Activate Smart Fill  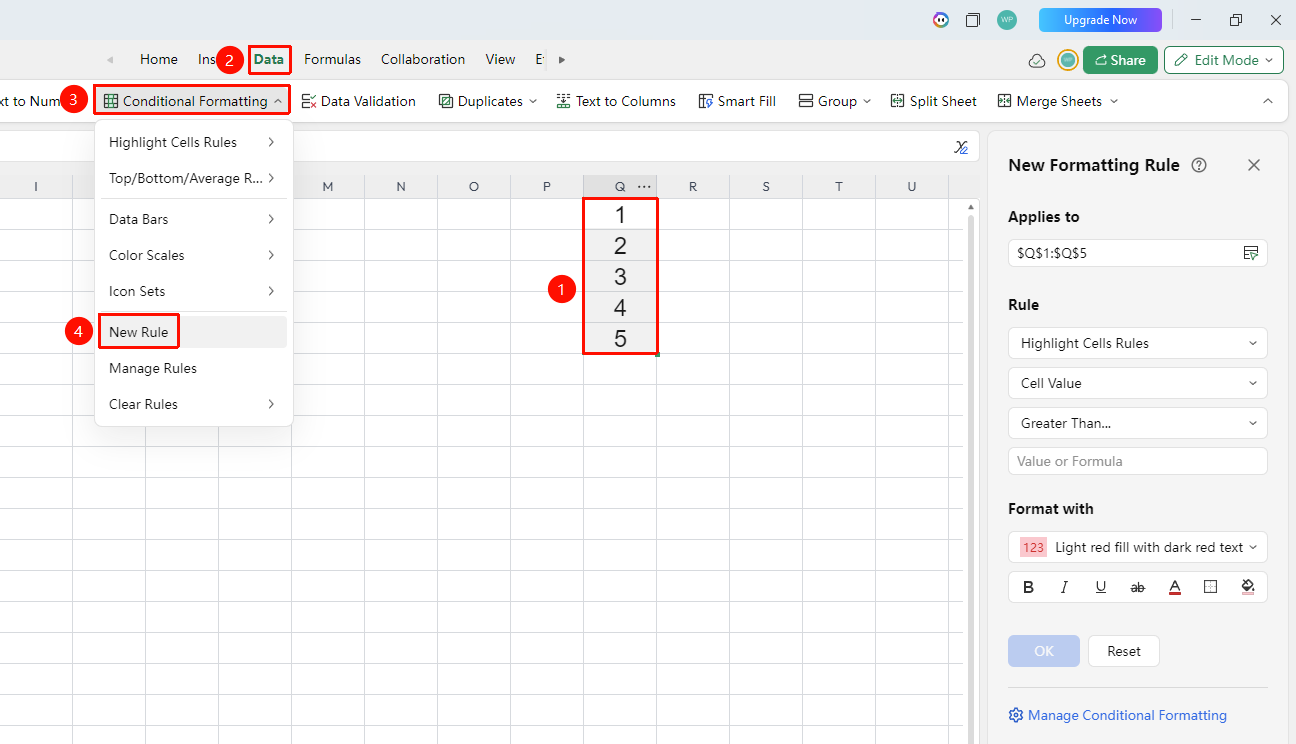(737, 101)
